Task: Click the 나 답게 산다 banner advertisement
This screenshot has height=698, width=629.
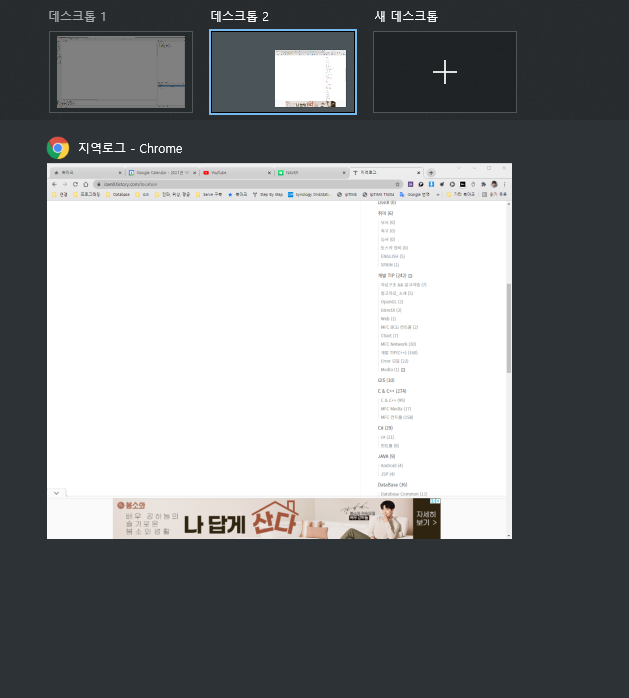Action: tap(276, 519)
